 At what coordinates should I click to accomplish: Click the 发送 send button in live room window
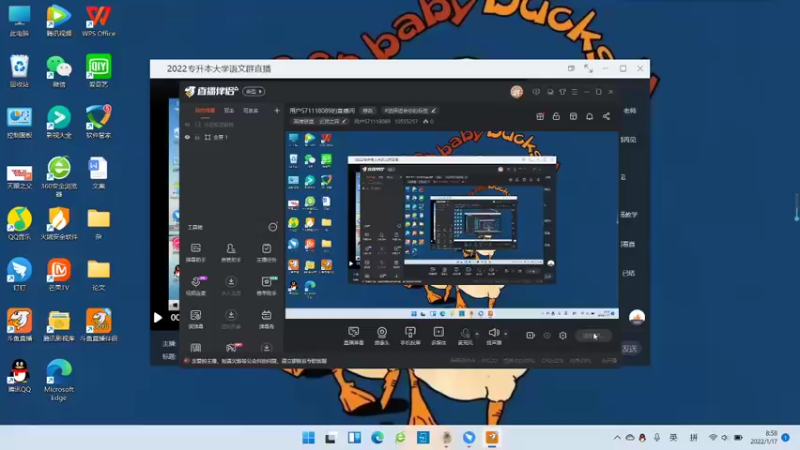coord(630,348)
